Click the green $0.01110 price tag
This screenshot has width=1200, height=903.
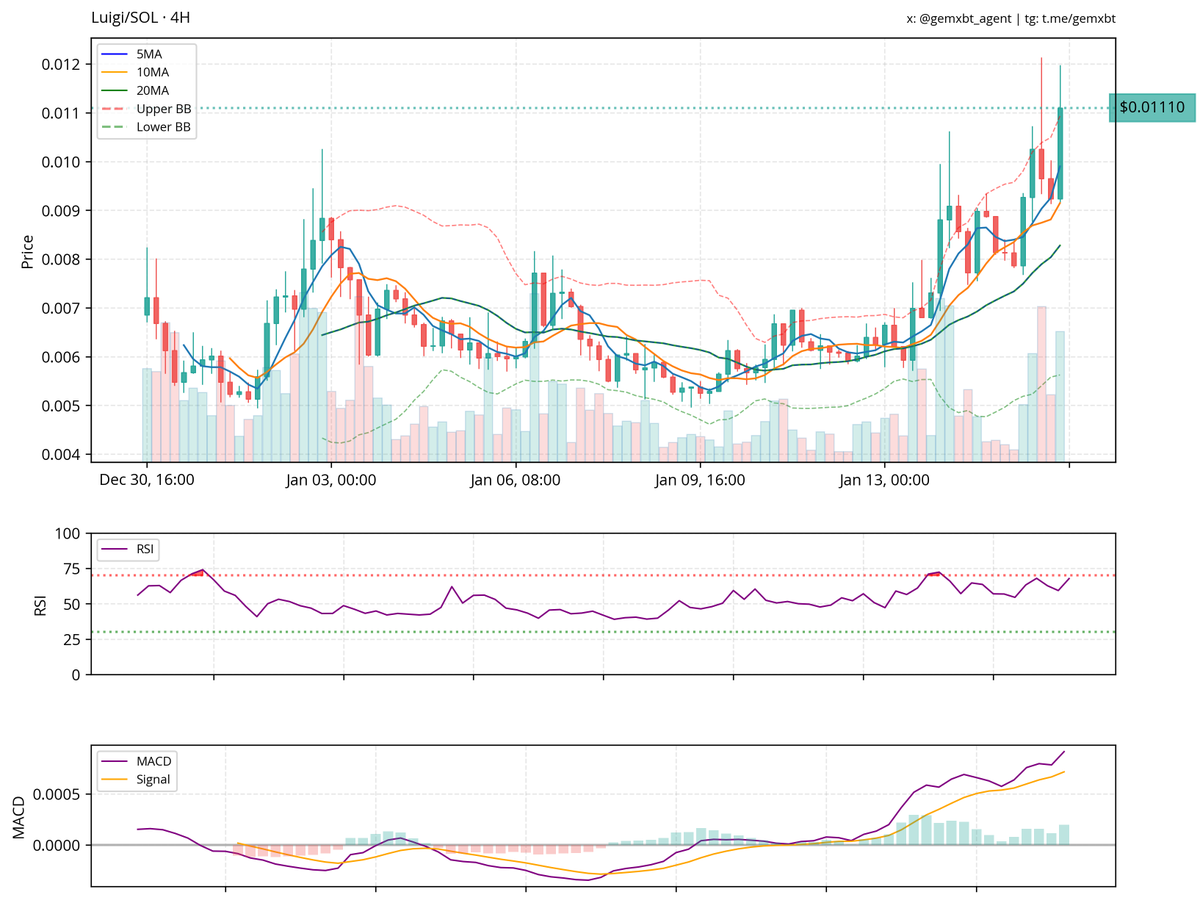1152,106
